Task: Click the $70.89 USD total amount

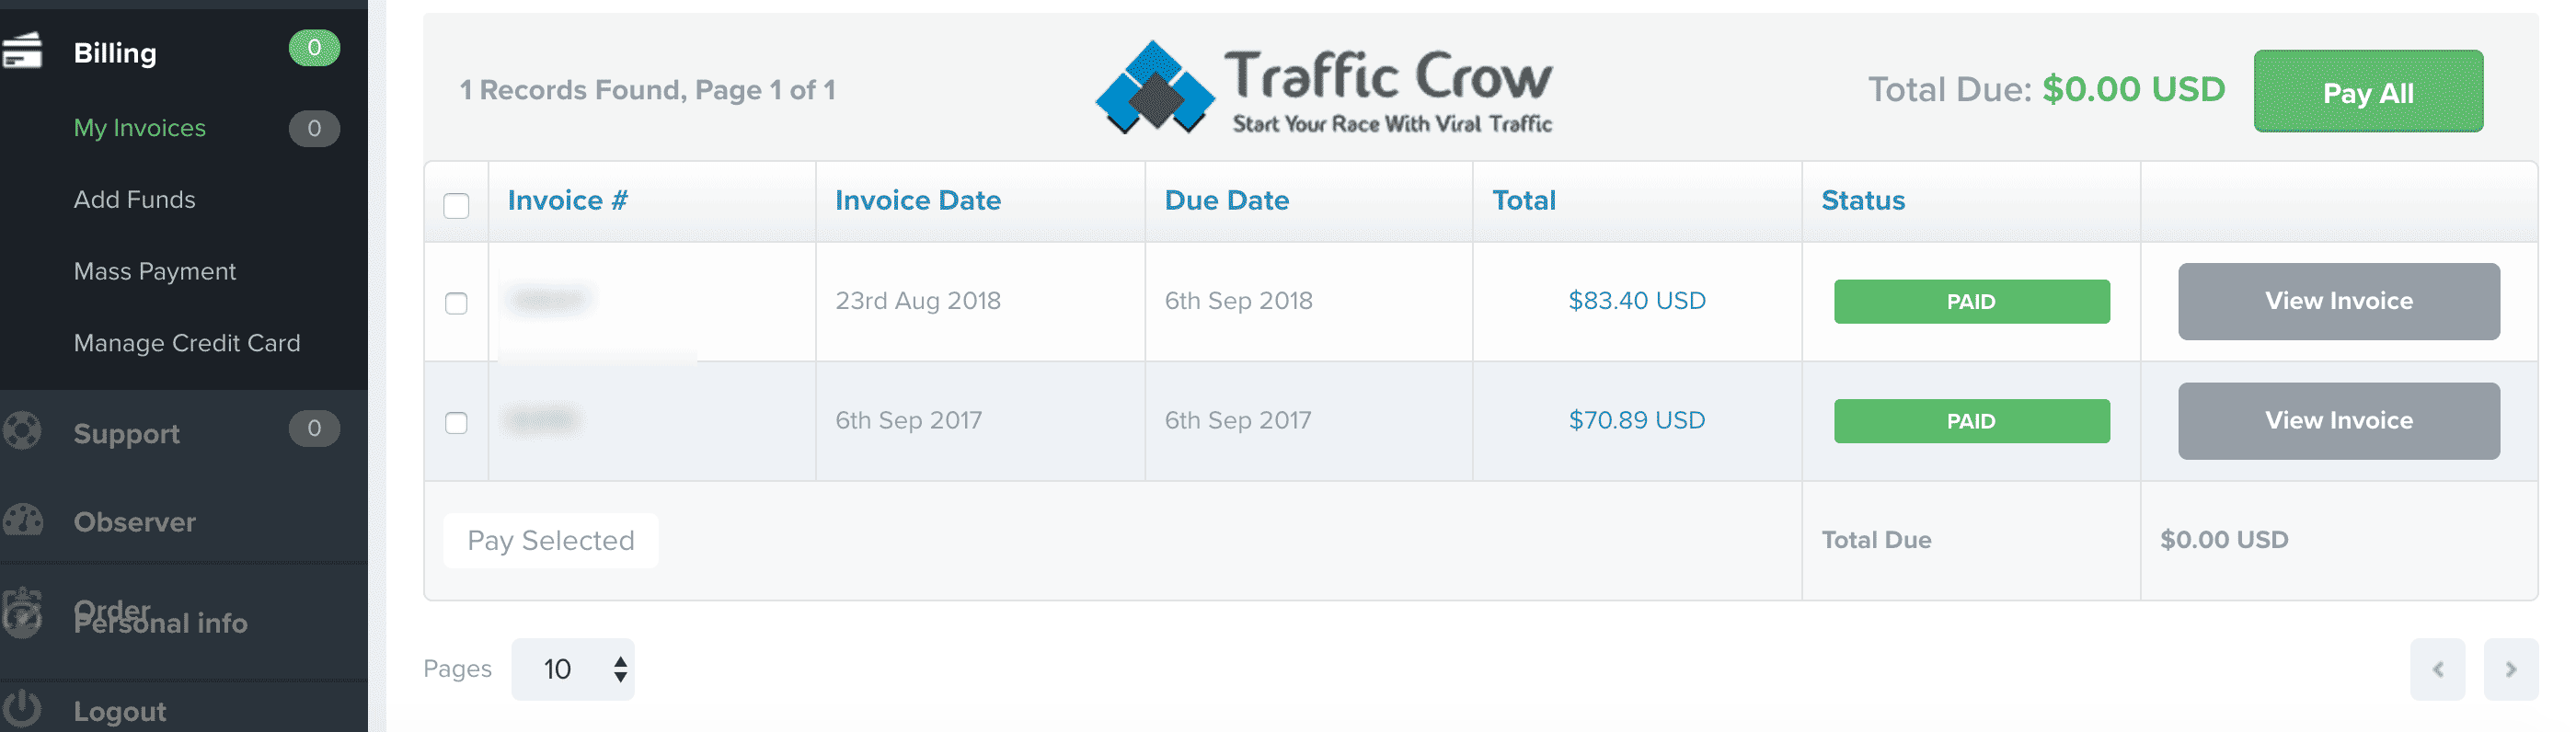Action: tap(1636, 420)
